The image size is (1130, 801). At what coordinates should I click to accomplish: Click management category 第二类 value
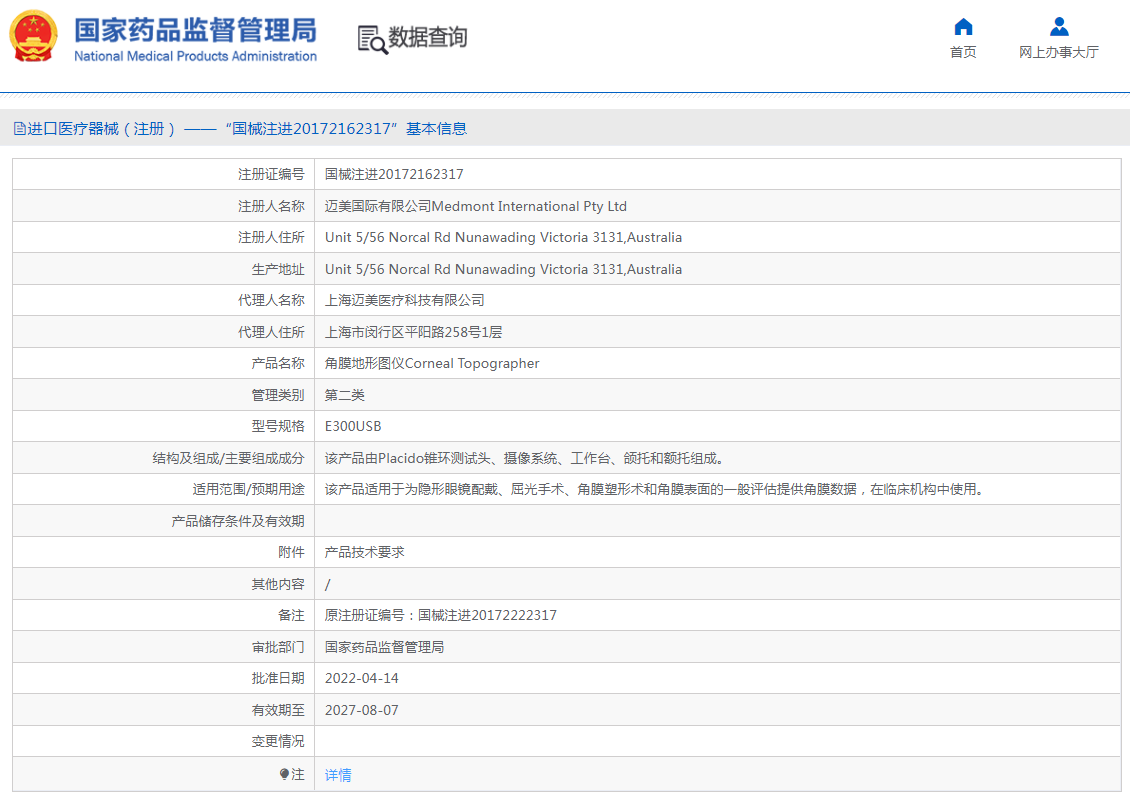(344, 395)
